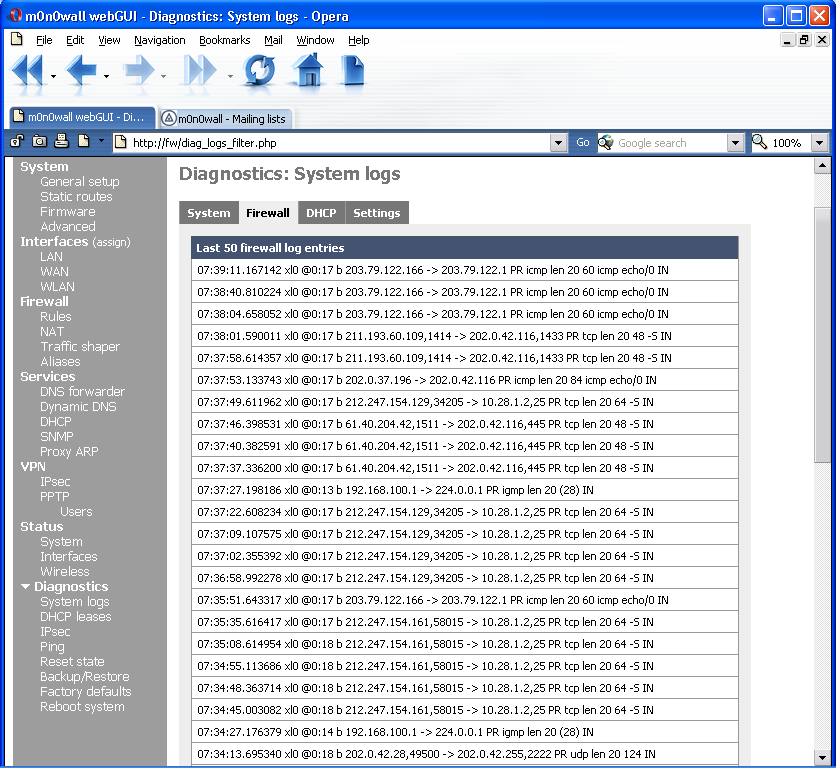Open a new page with the blank page icon
The image size is (836, 768).
(x=352, y=71)
